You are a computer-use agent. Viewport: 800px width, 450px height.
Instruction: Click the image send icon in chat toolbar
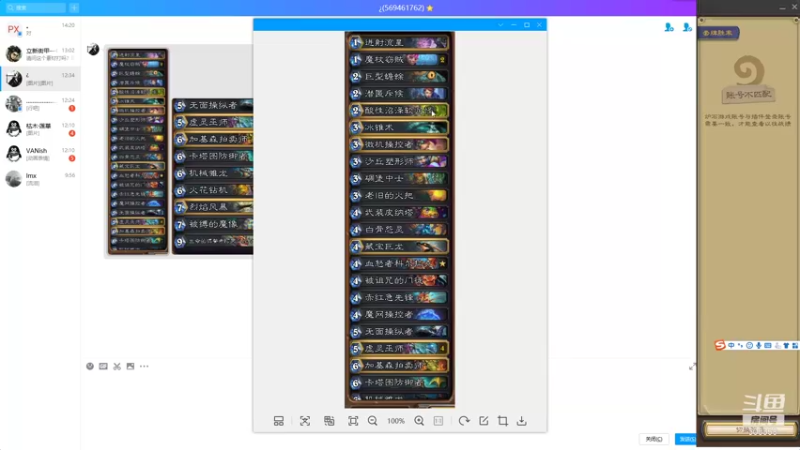pyautogui.click(x=131, y=366)
